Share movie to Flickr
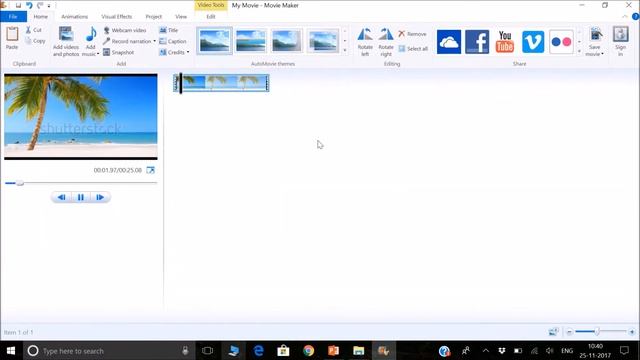The height and width of the screenshot is (360, 640). (561, 42)
